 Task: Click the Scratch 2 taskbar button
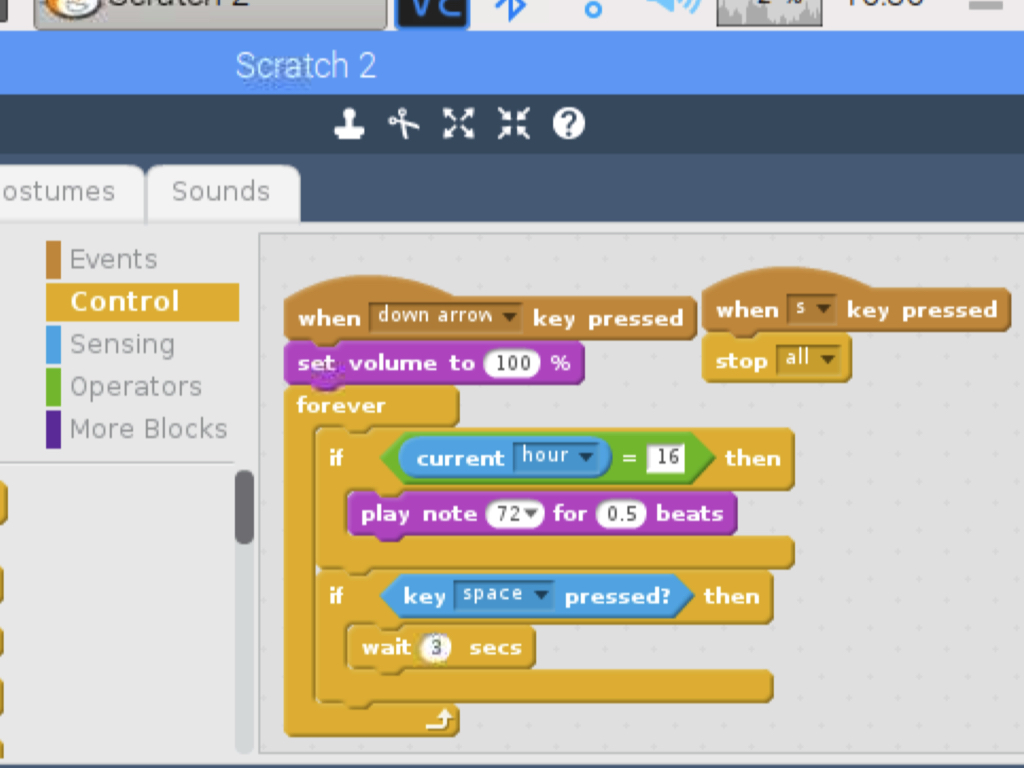(x=210, y=14)
